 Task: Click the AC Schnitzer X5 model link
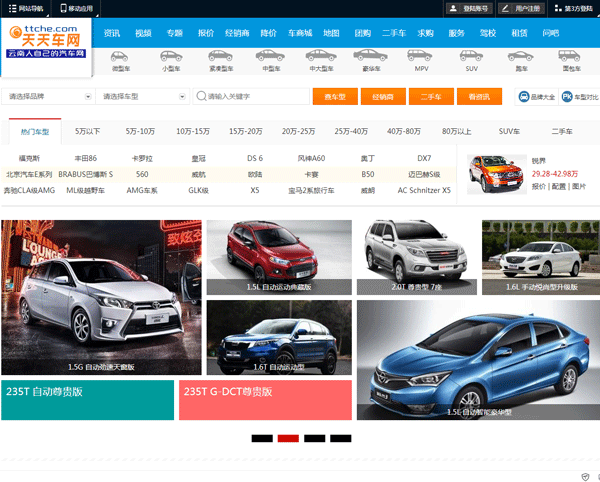pyautogui.click(x=424, y=191)
